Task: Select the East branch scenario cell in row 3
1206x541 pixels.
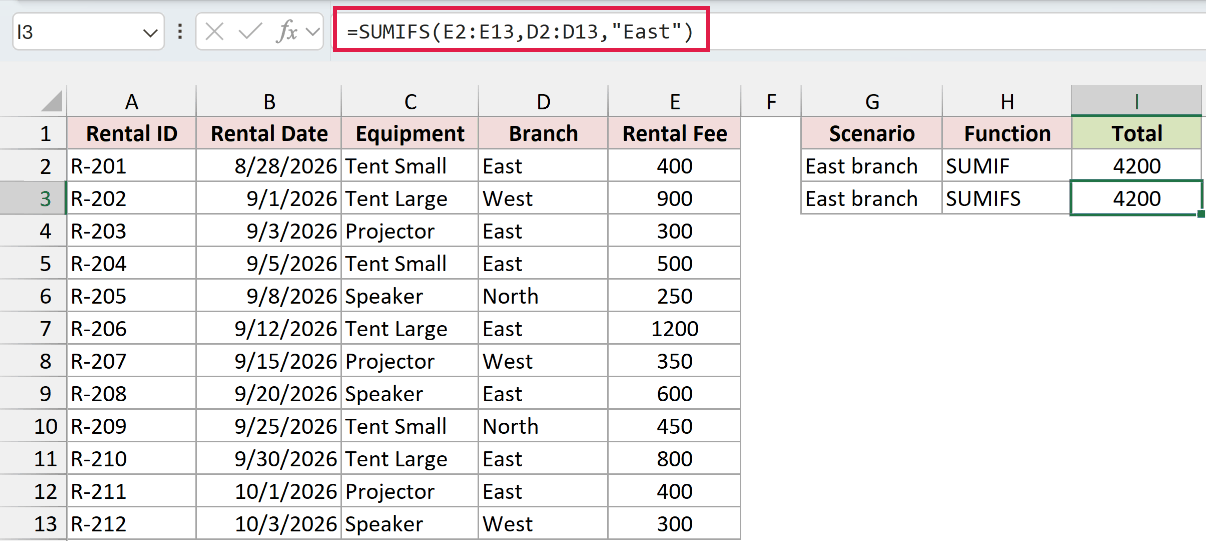Action: [x=872, y=198]
